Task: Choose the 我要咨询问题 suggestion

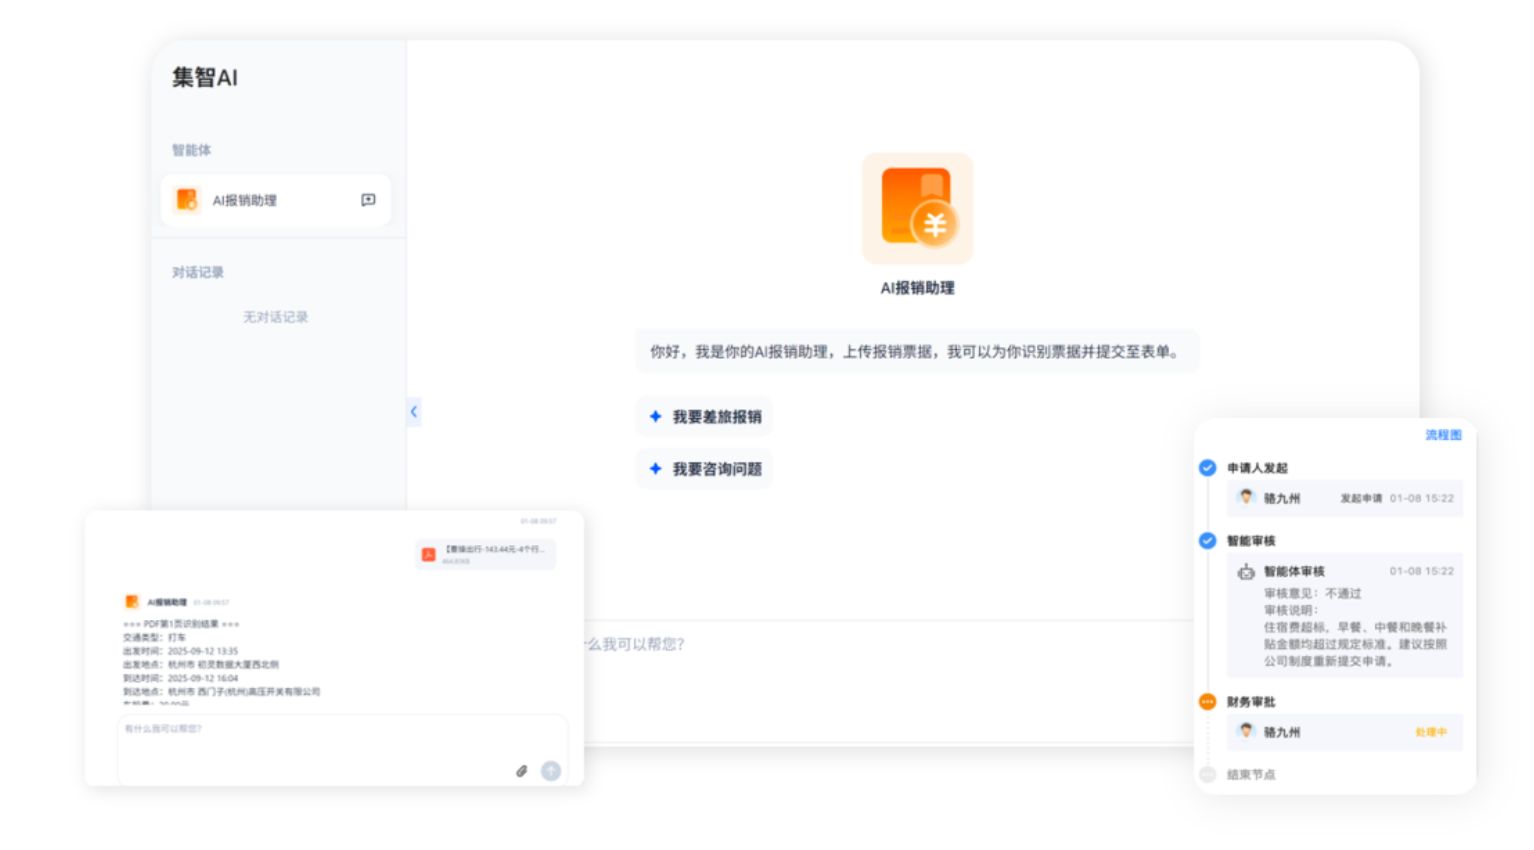Action: pos(705,469)
